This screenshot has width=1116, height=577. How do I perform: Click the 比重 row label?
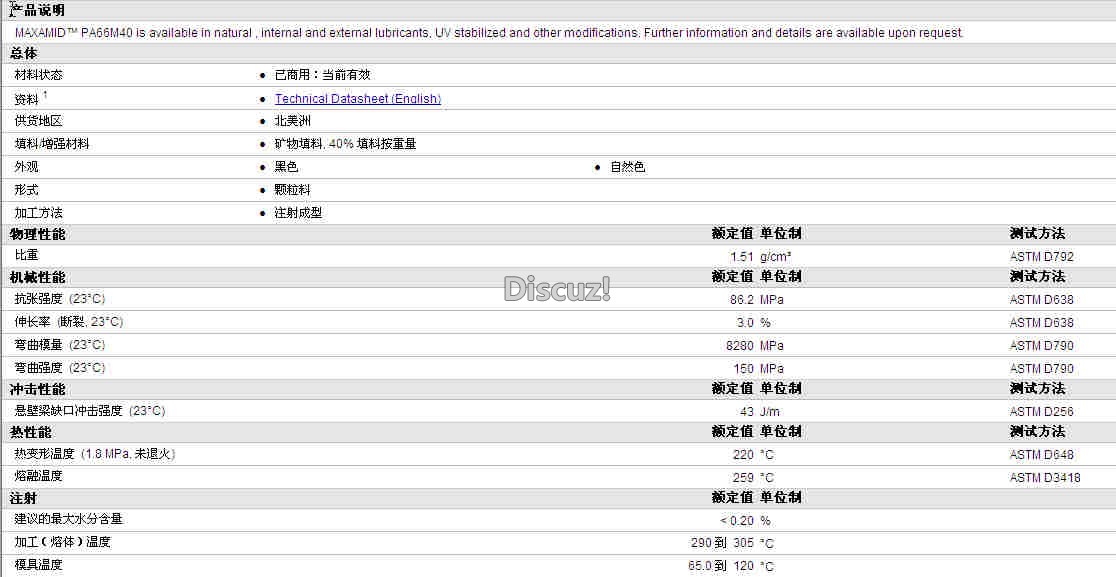26,255
